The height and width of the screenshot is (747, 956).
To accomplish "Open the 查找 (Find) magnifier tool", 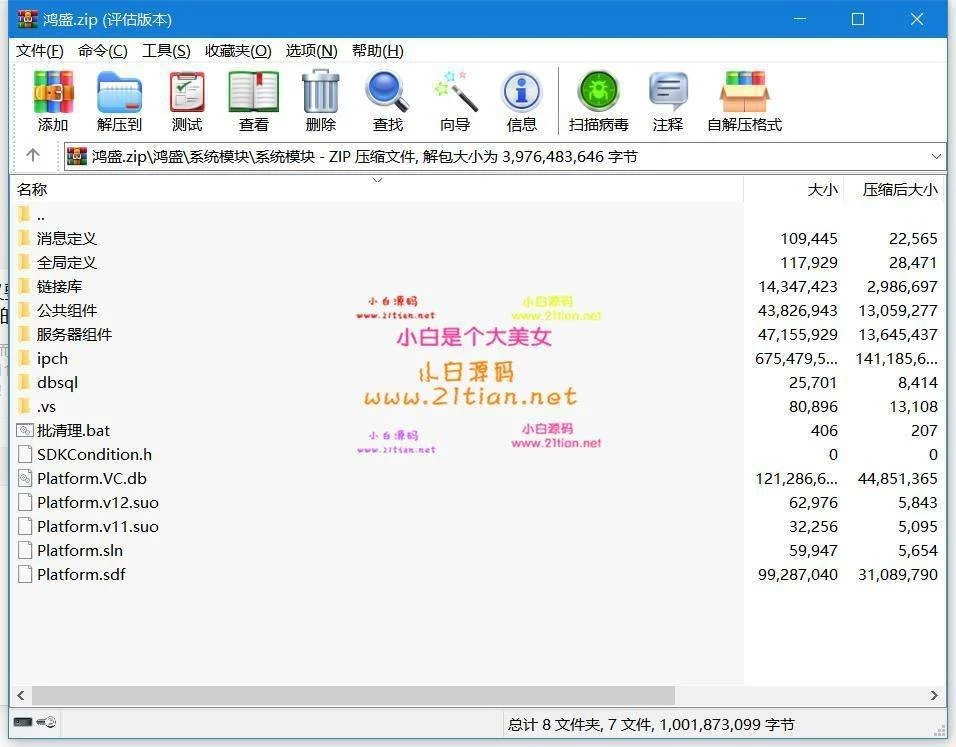I will point(387,93).
